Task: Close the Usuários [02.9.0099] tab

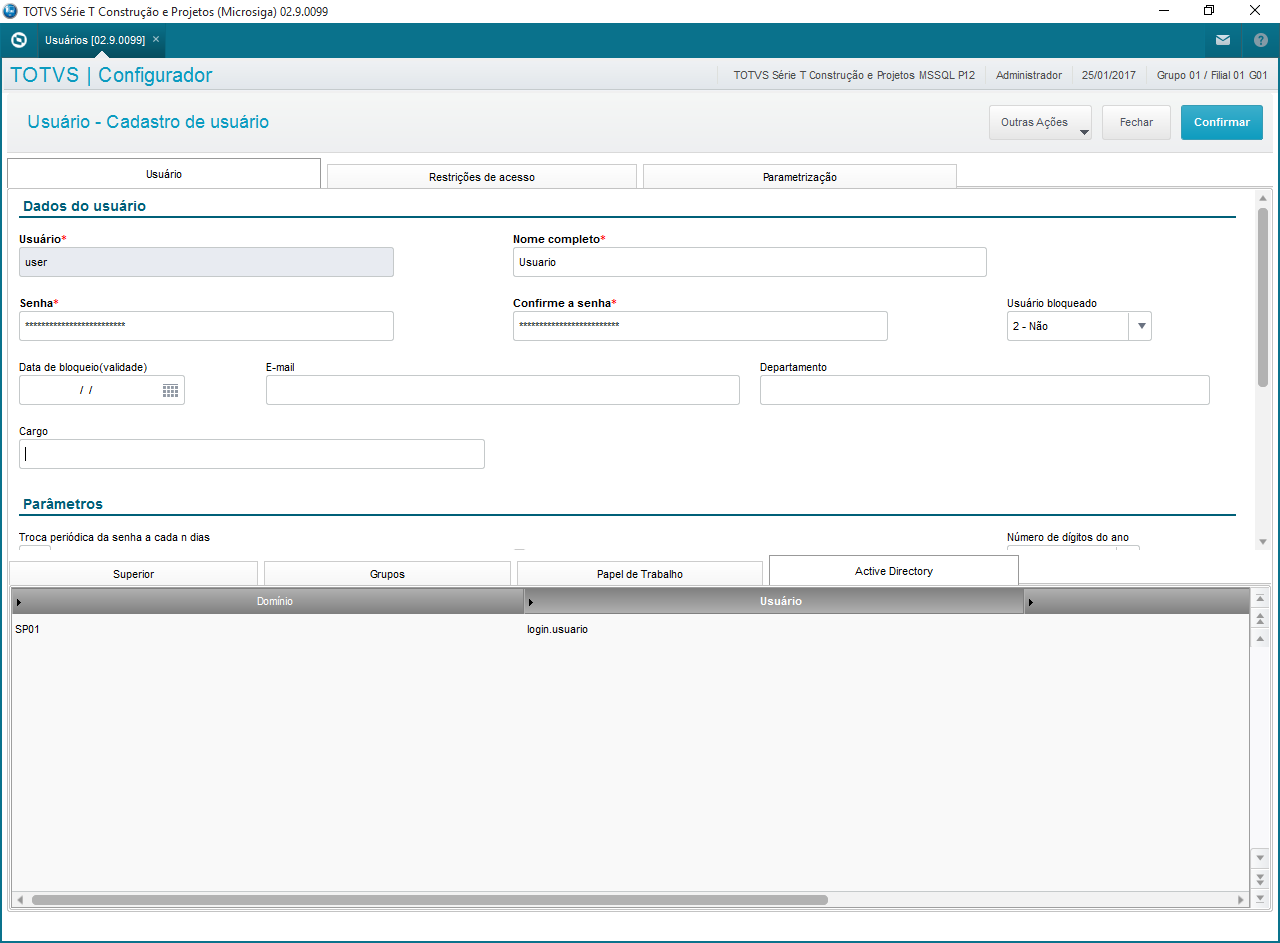Action: click(156, 39)
